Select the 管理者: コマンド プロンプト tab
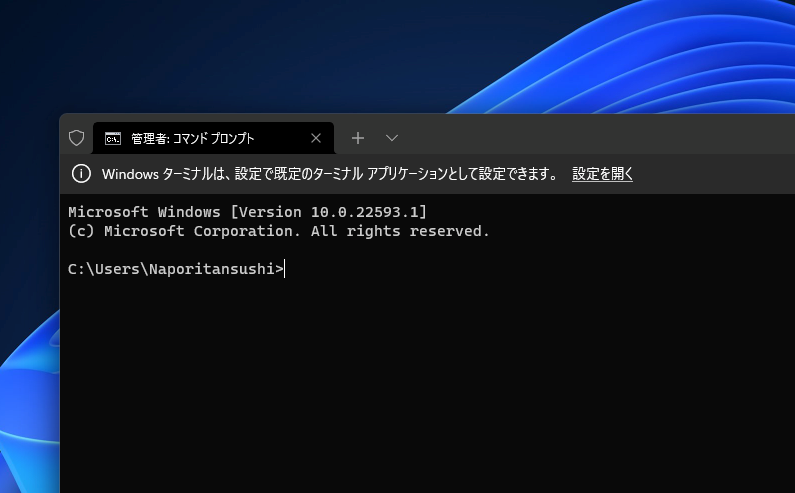795x493 pixels. 213,138
